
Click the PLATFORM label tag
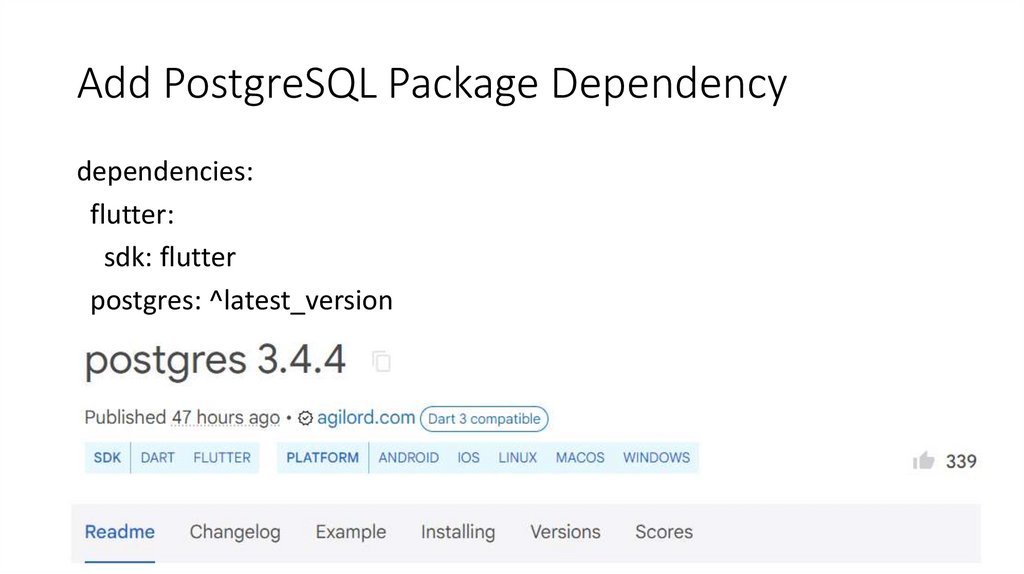(x=322, y=458)
